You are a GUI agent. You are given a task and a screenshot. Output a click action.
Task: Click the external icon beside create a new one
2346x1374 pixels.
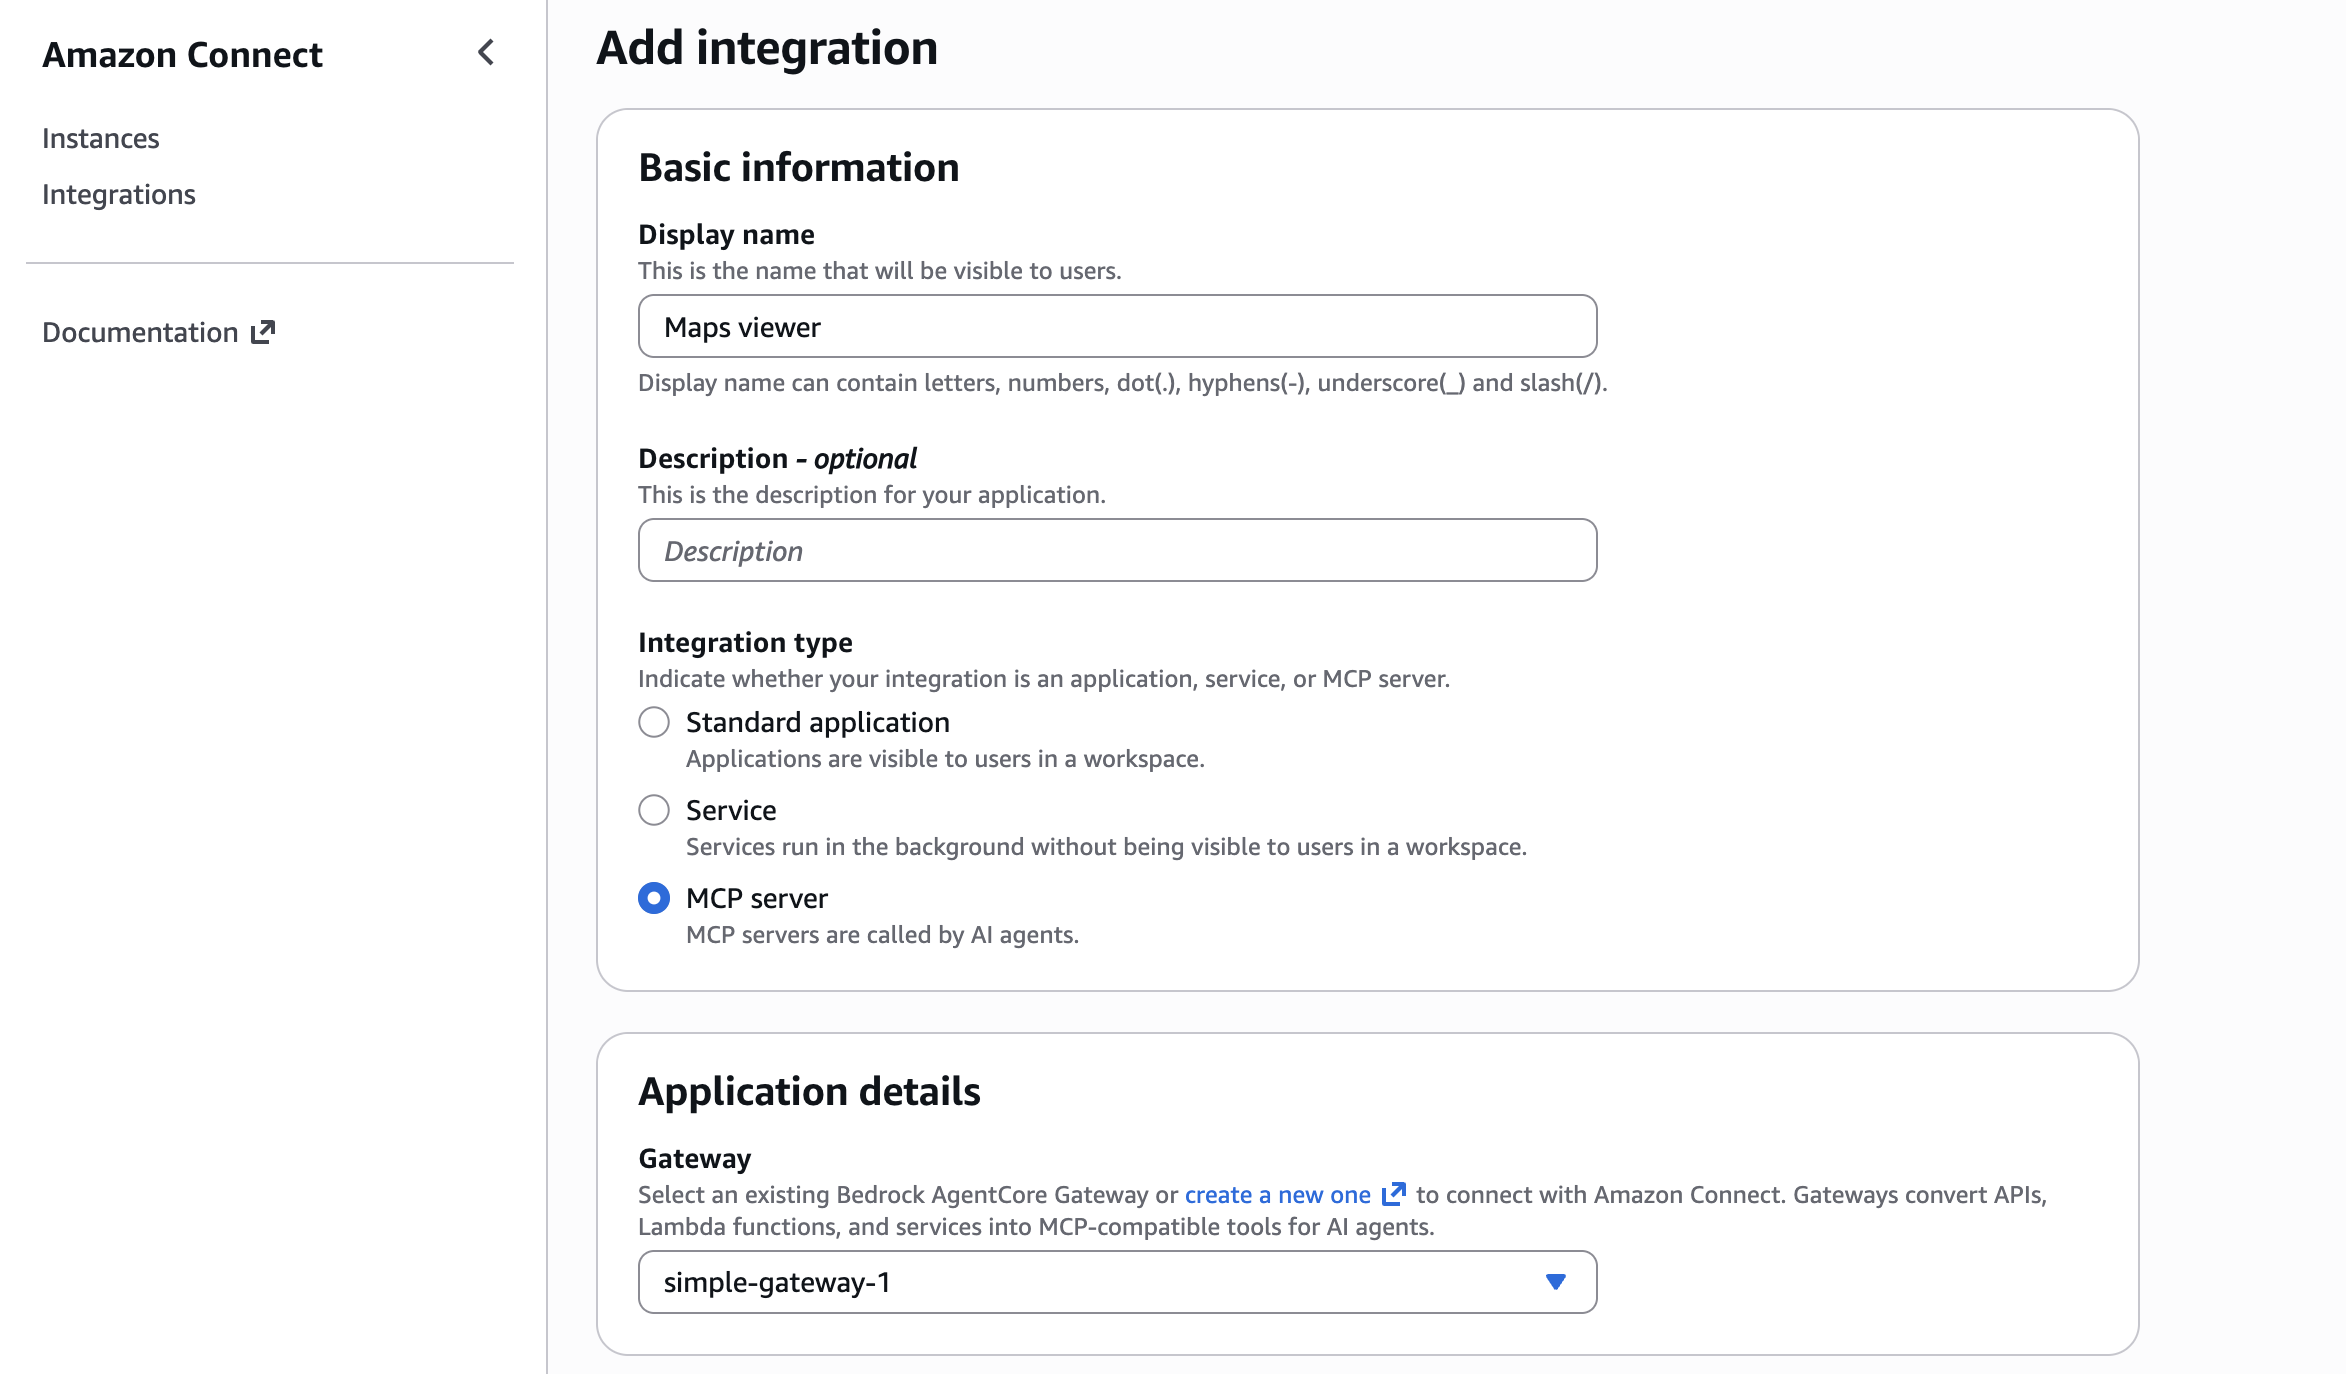pos(1393,1194)
